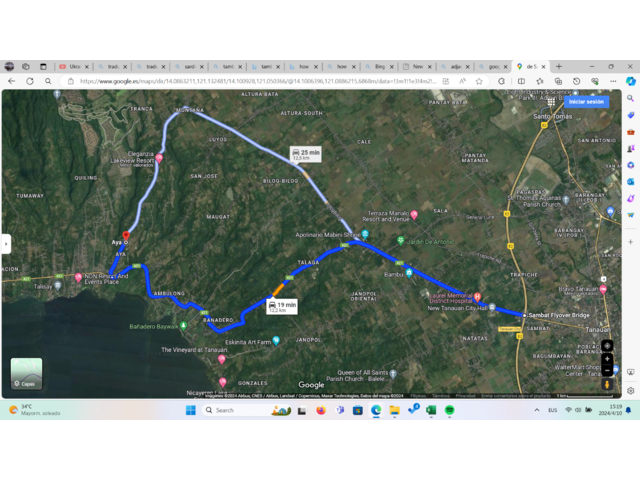
Task: Click the red Aya destination pin
Action: [126, 236]
